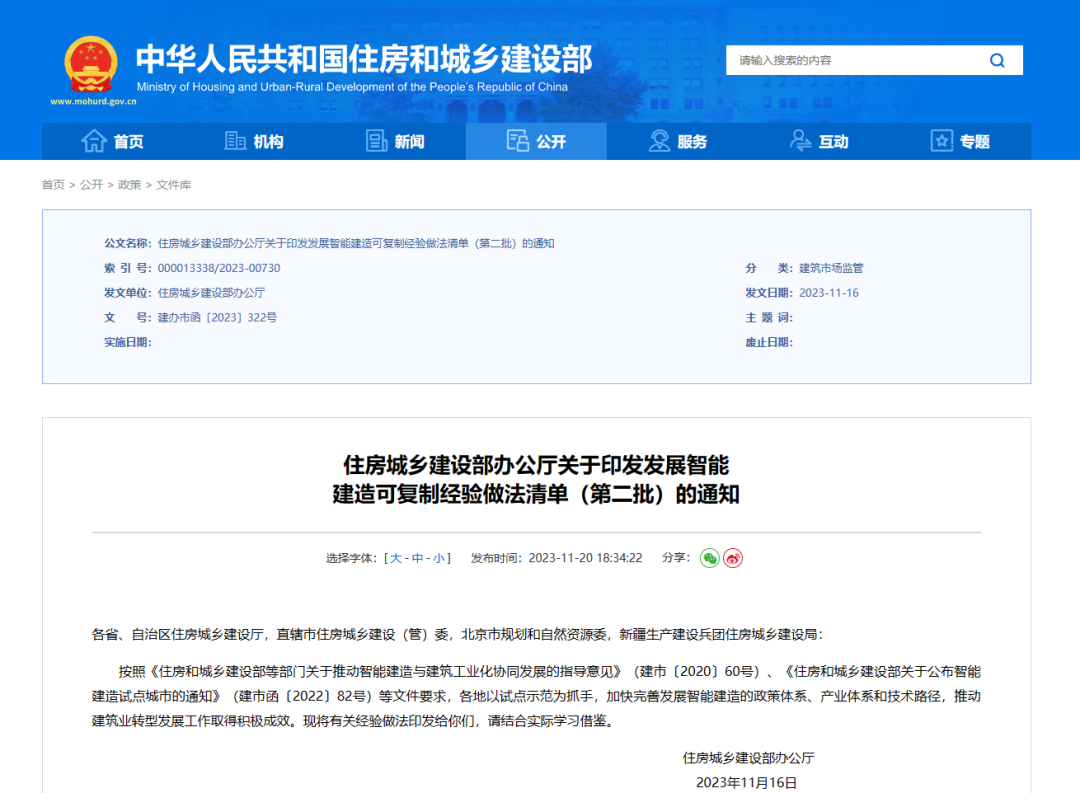Click the www.mohurd.gov.cn text under logo
Viewport: 1080px width, 793px height.
point(93,101)
